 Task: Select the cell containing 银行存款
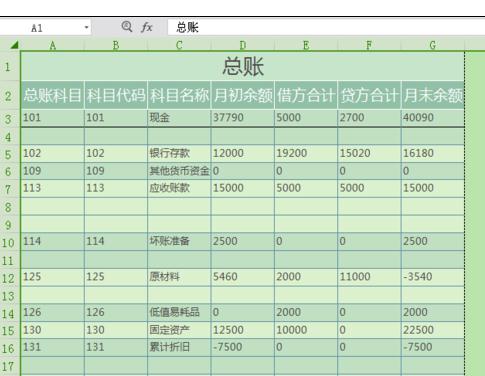179,153
